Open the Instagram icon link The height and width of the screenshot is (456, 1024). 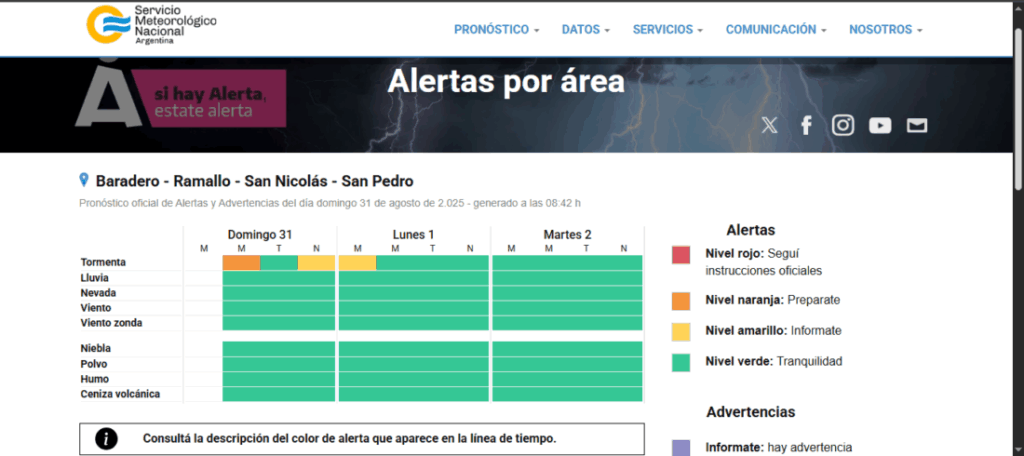click(843, 125)
